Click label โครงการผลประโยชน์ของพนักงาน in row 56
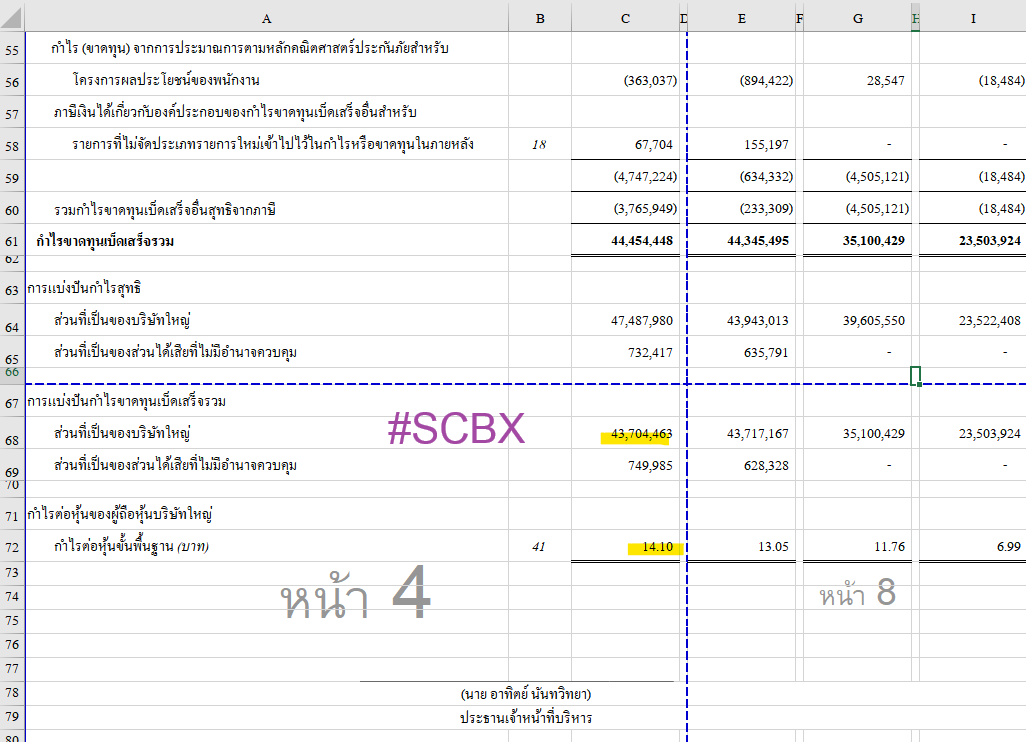This screenshot has height=742, width=1026. coord(166,80)
